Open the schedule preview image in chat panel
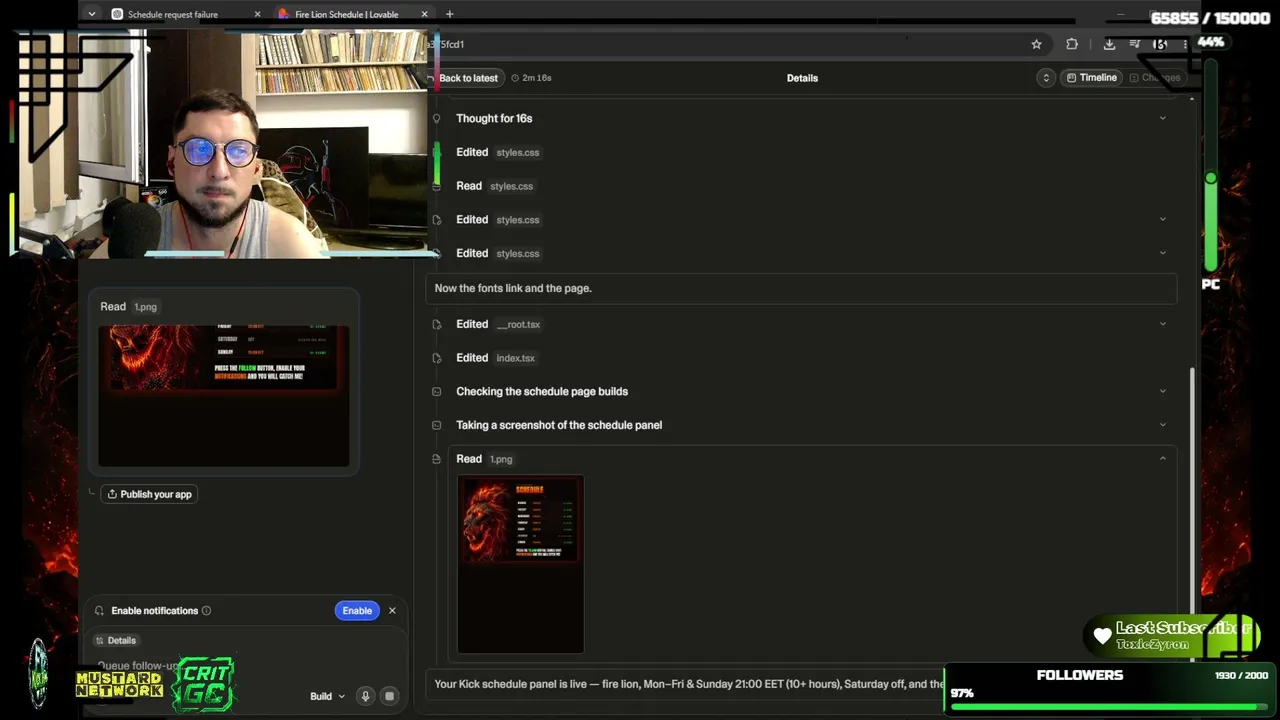The width and height of the screenshot is (1280, 720). [x=224, y=395]
